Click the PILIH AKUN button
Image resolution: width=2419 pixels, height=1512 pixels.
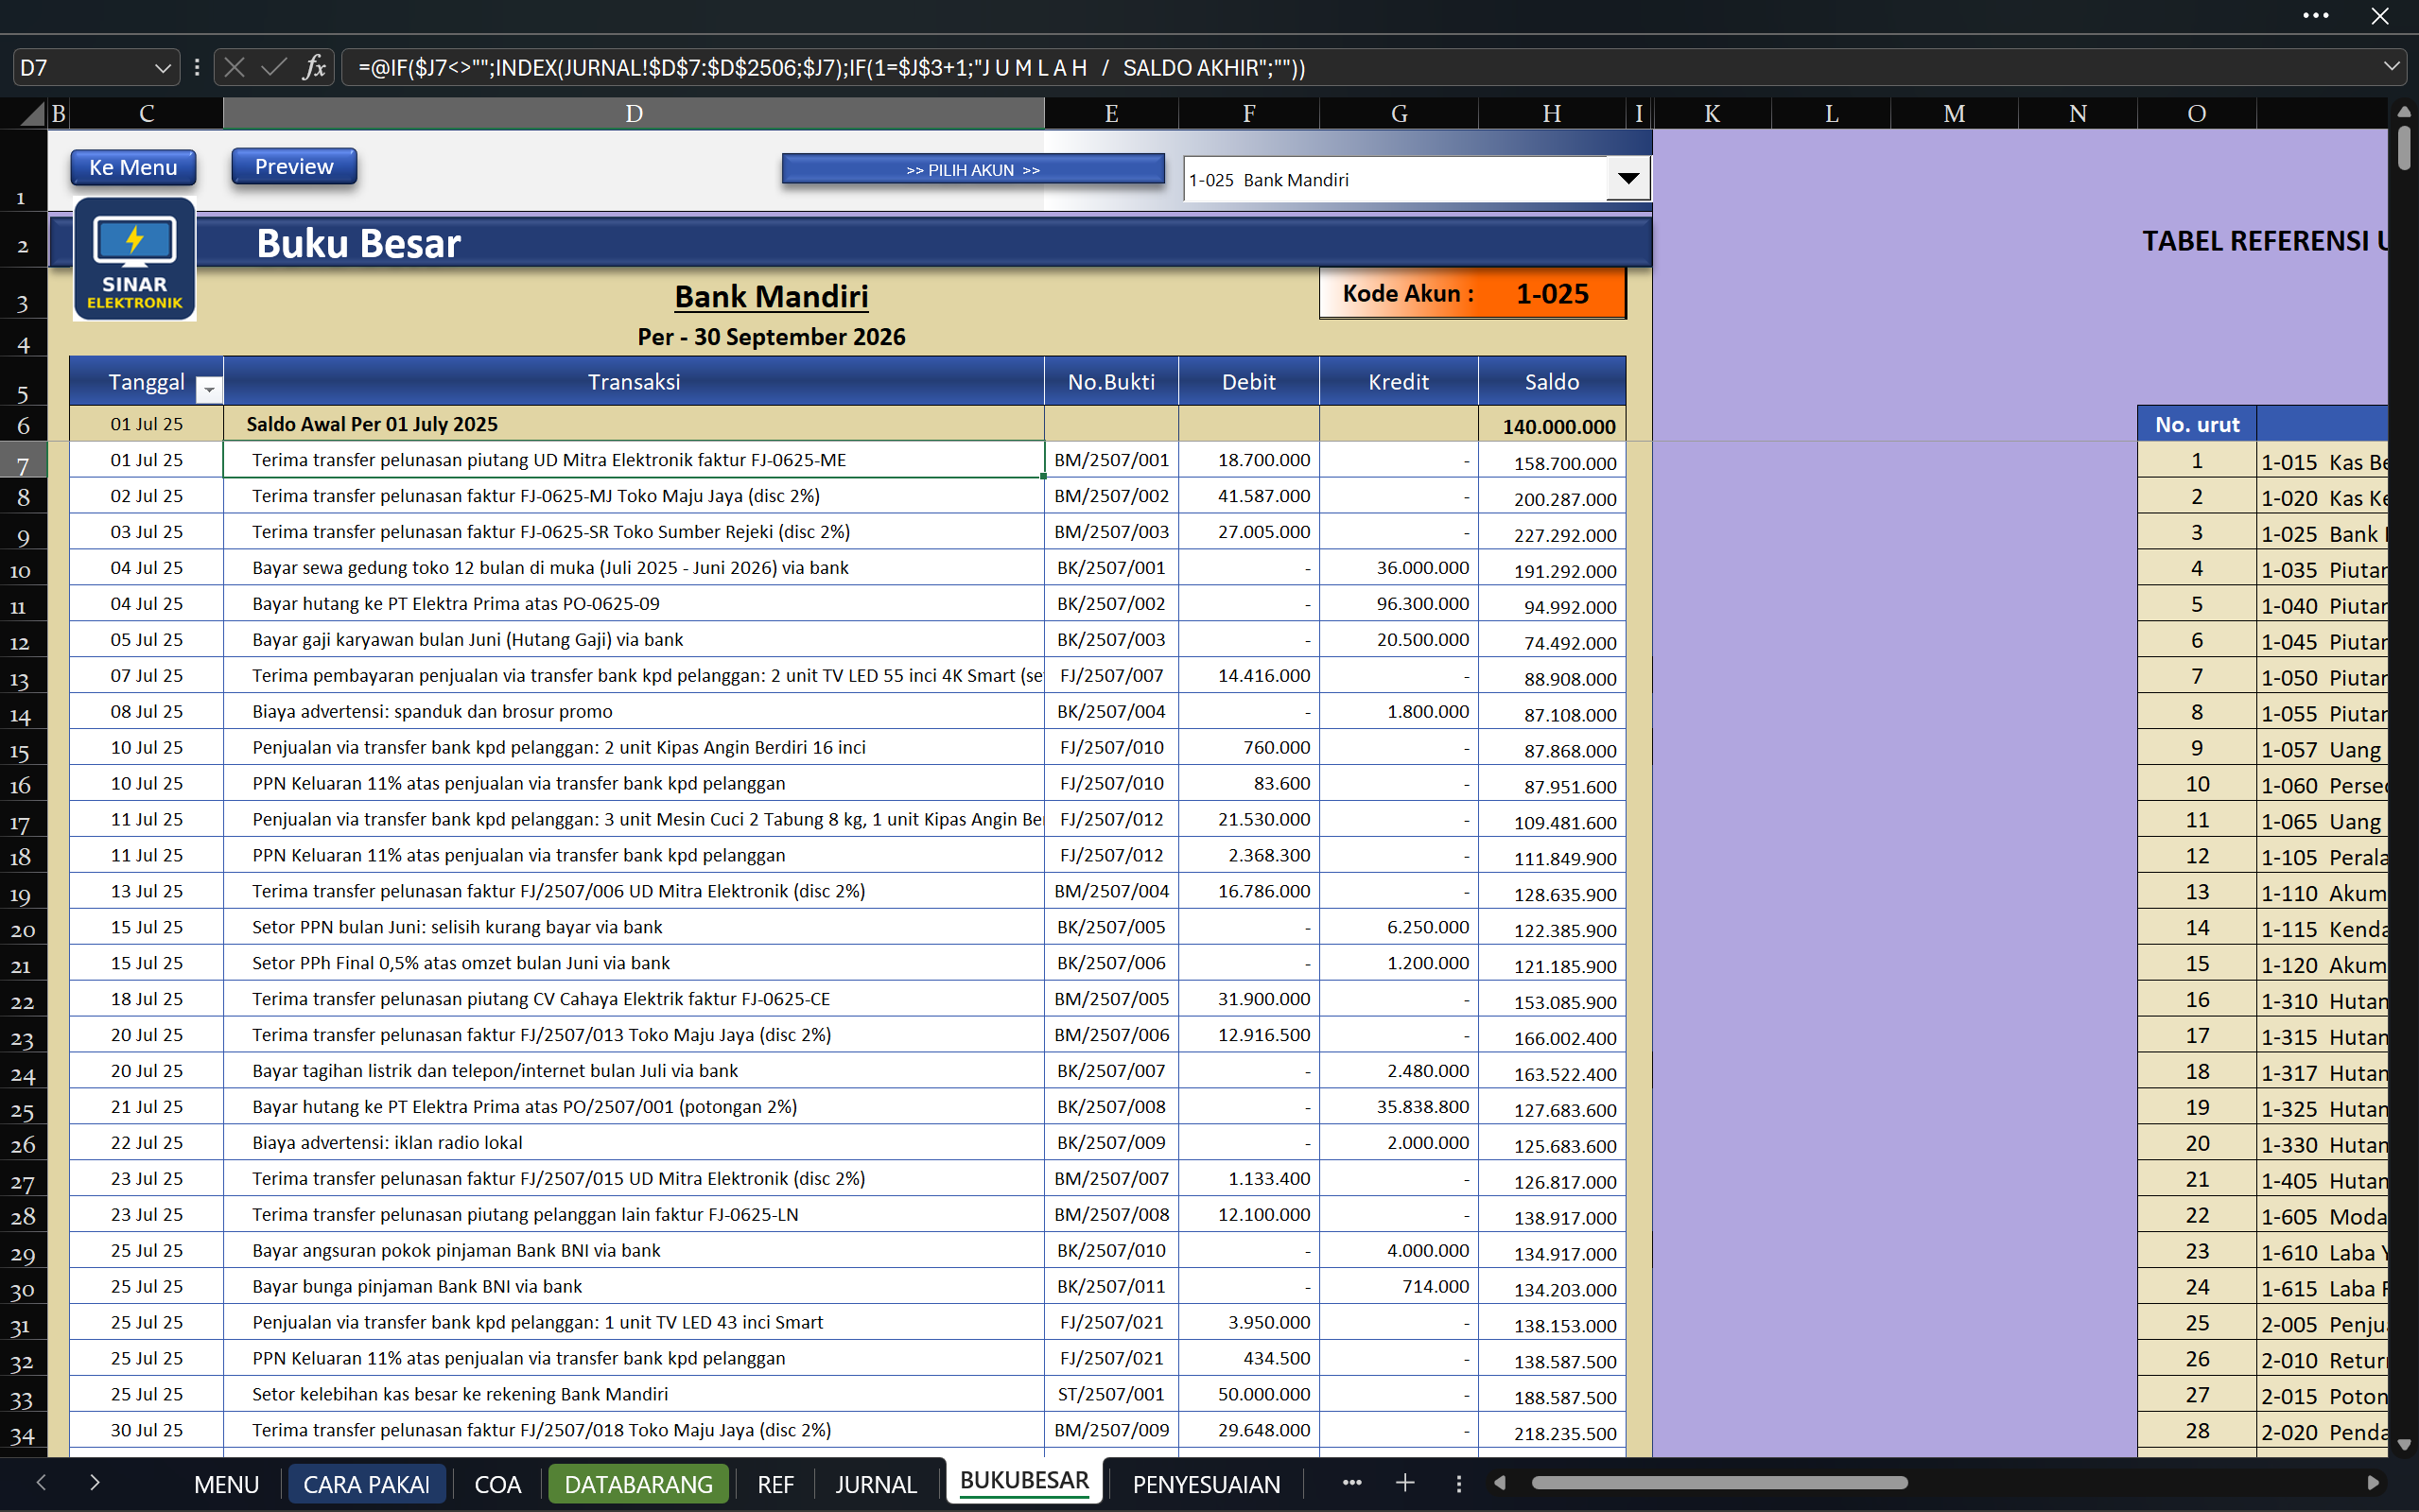click(x=973, y=170)
